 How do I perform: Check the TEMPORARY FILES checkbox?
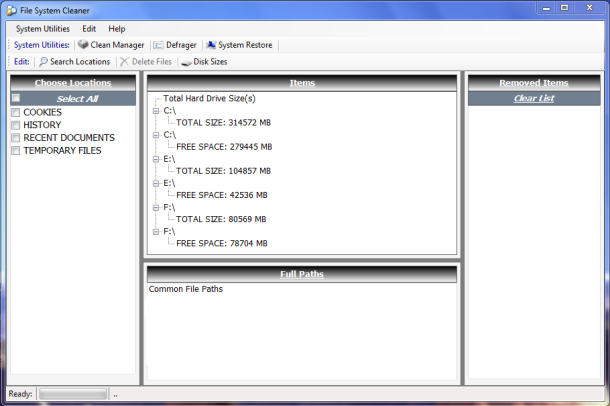(x=16, y=150)
